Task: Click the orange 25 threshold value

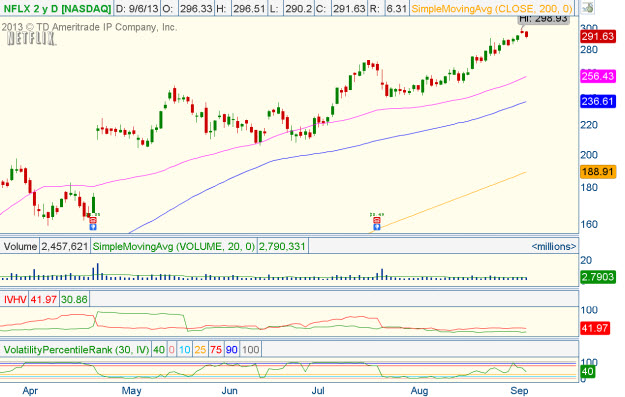Action: pyautogui.click(x=200, y=350)
